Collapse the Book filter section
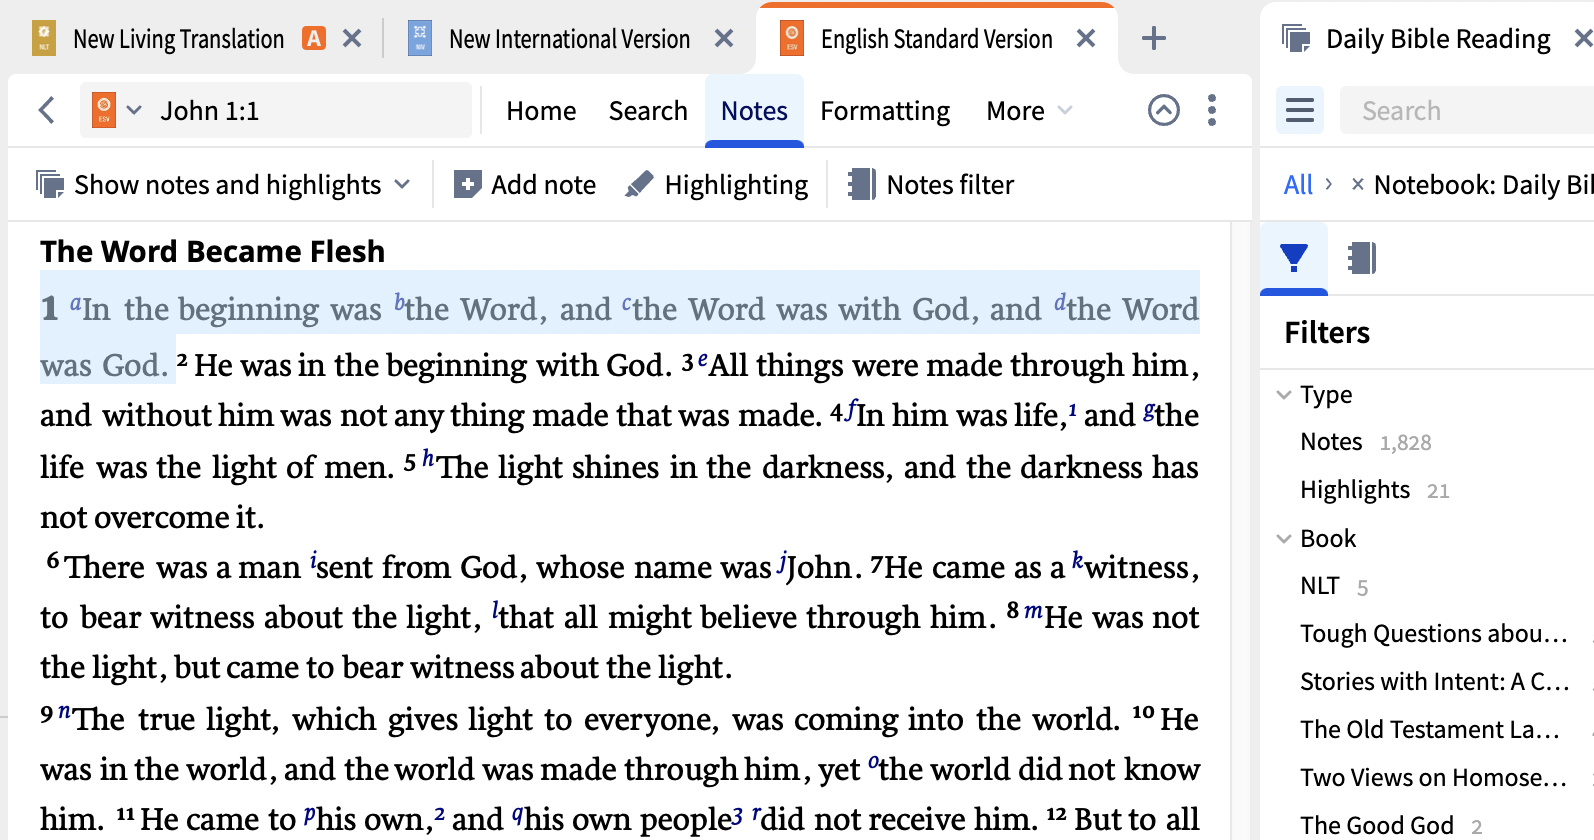This screenshot has width=1594, height=840. [1284, 539]
